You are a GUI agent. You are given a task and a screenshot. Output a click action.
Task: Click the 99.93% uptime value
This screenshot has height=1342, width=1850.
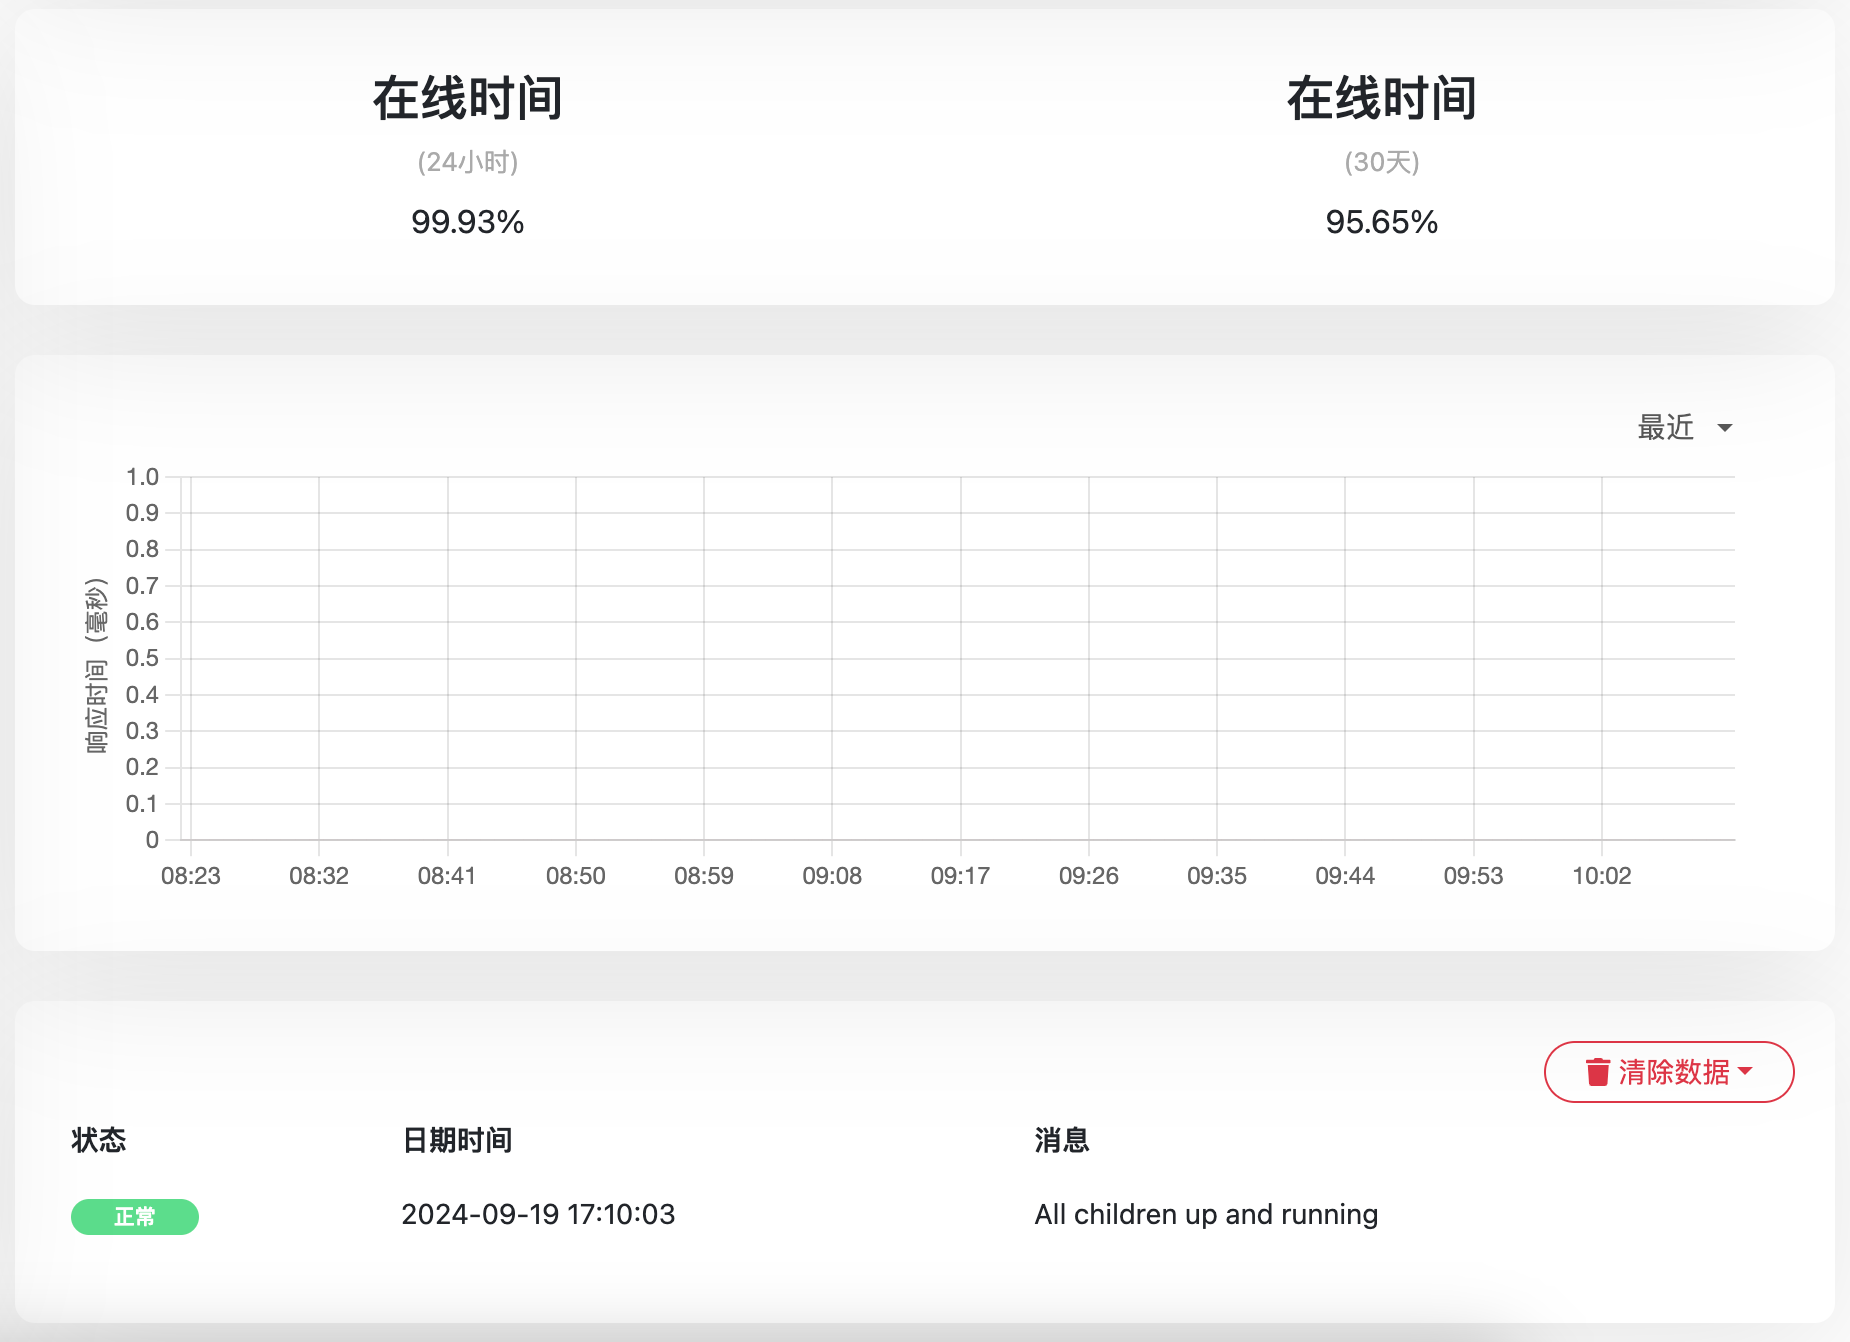(x=468, y=222)
